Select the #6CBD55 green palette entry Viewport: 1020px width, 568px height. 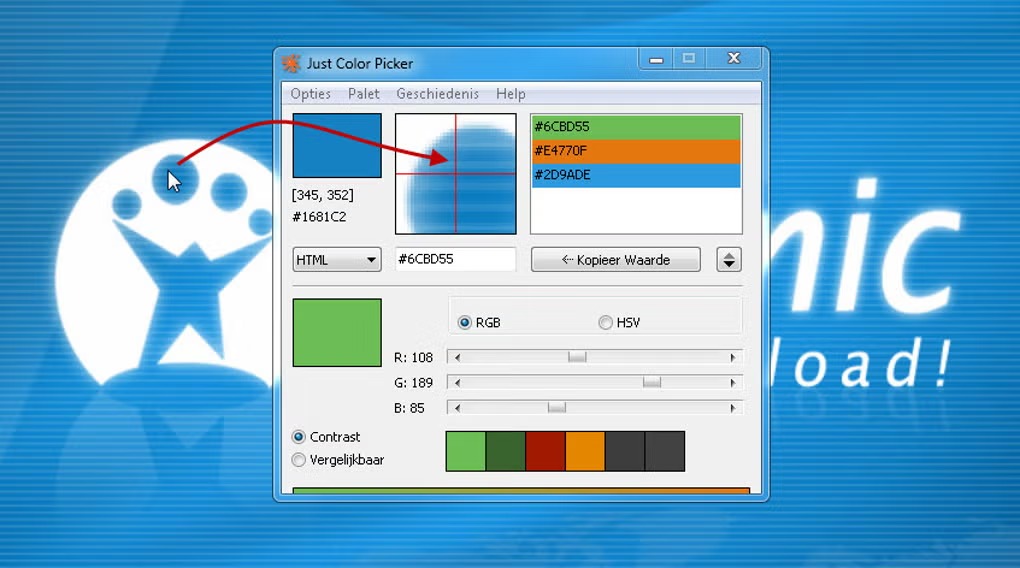[636, 127]
